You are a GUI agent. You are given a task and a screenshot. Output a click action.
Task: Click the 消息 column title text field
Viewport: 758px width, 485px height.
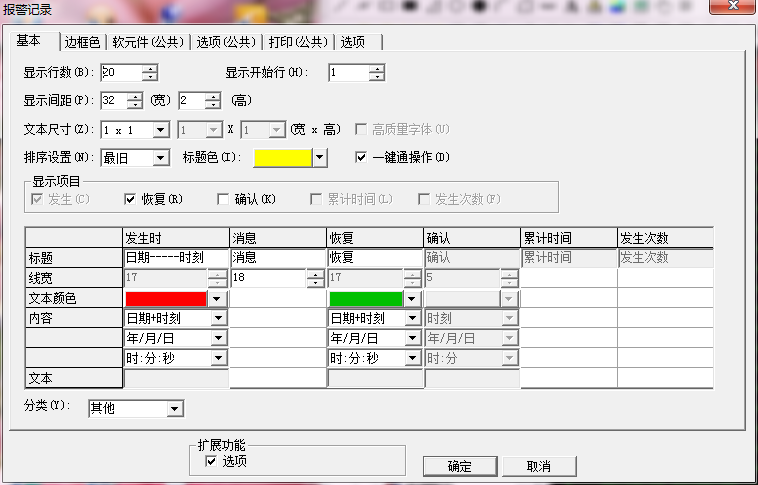pos(277,258)
